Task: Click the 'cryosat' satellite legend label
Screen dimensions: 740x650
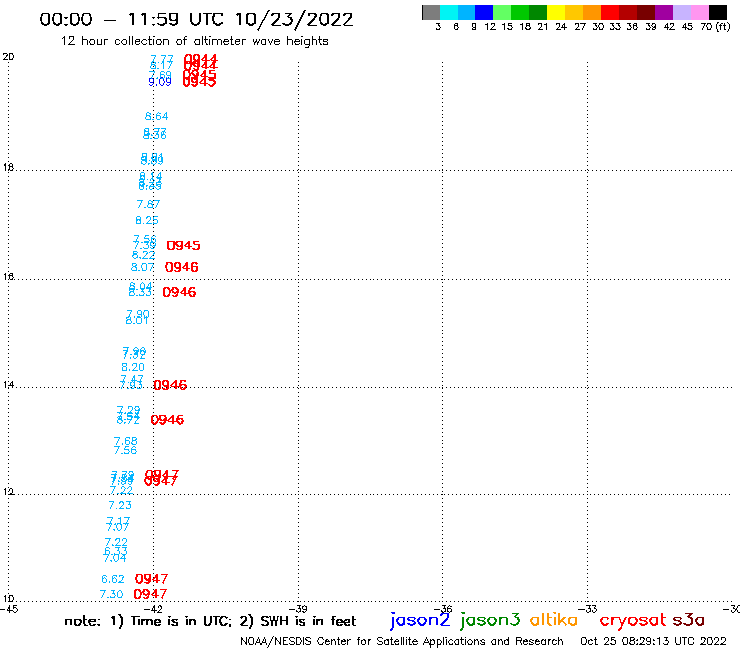Action: [x=633, y=620]
